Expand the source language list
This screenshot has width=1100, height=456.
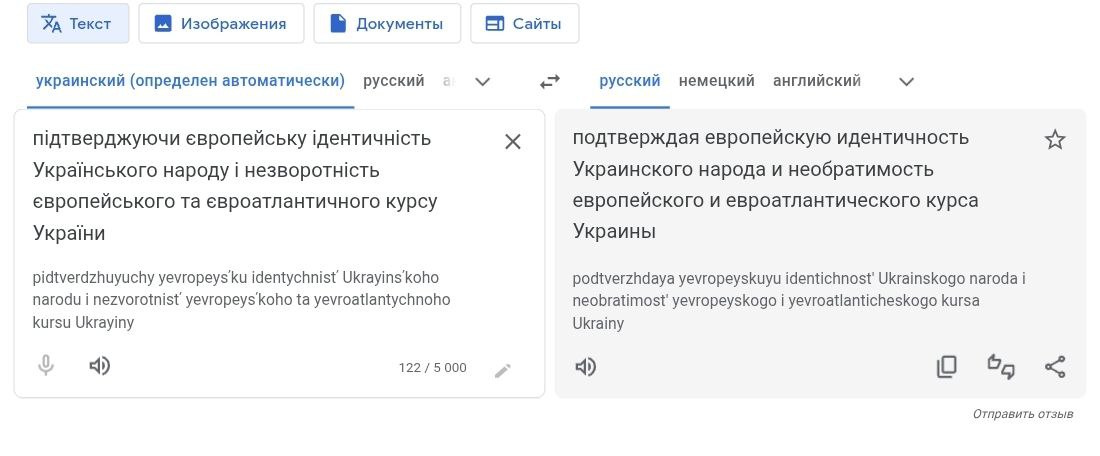tap(482, 81)
